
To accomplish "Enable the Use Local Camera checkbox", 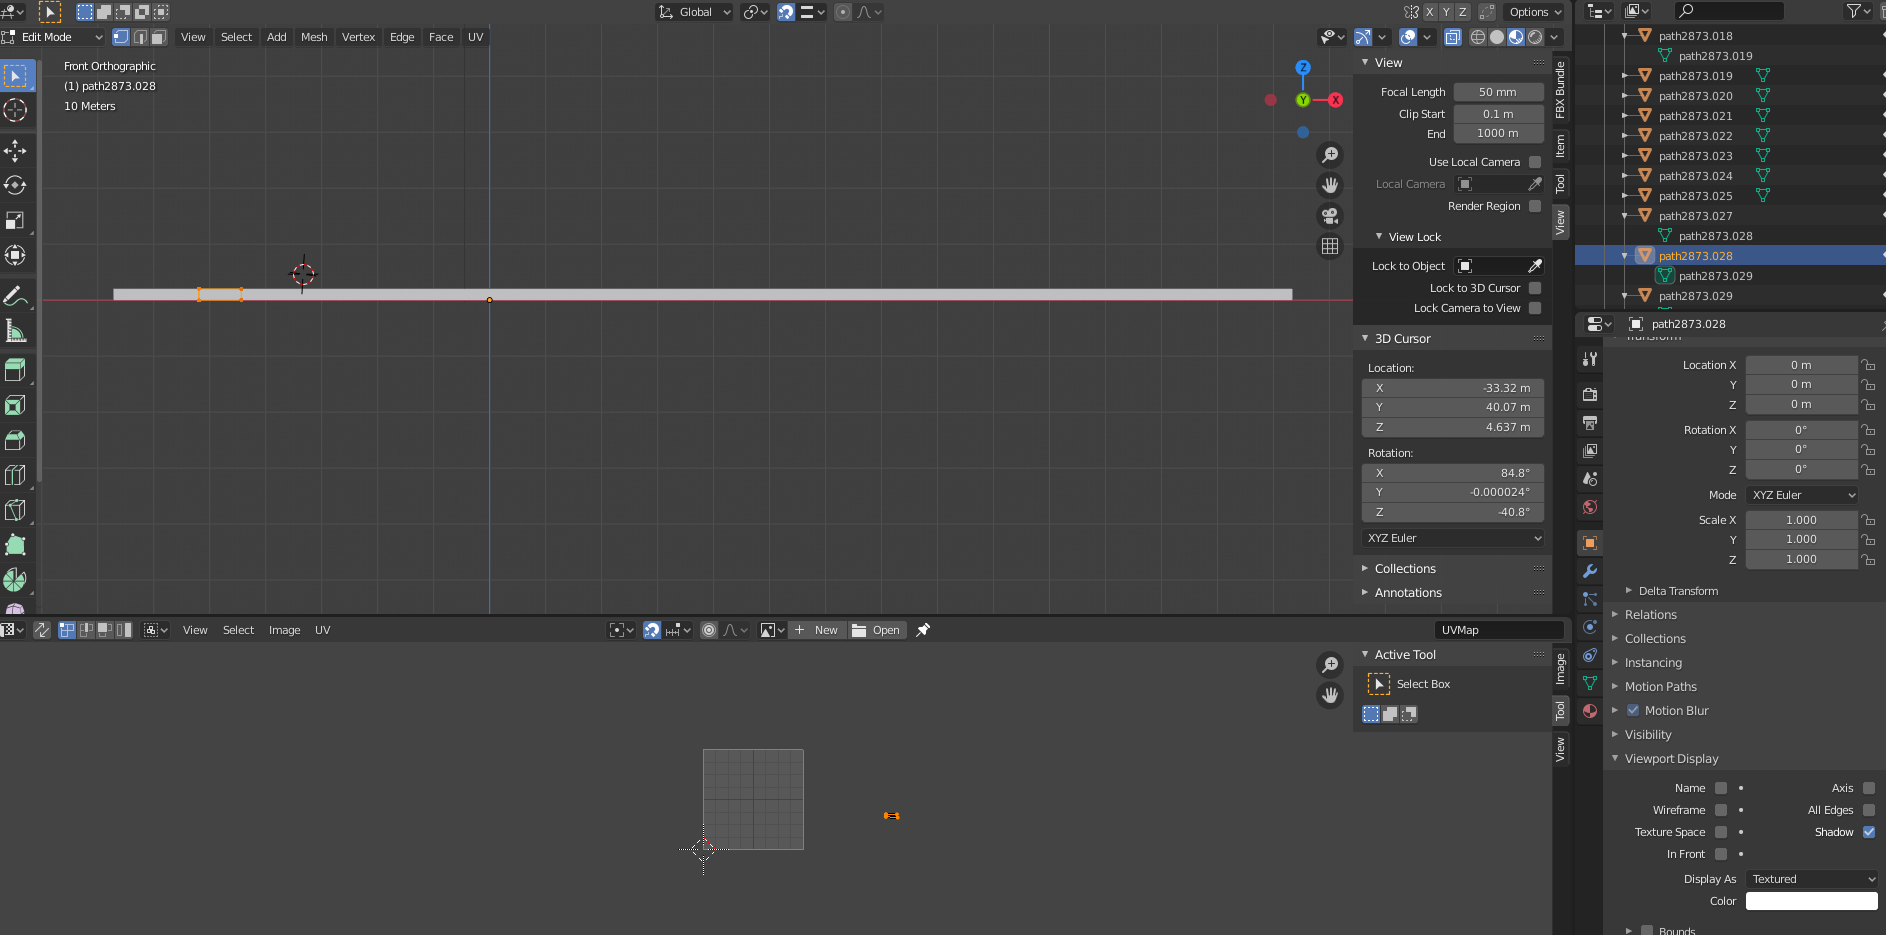I will click(x=1535, y=162).
